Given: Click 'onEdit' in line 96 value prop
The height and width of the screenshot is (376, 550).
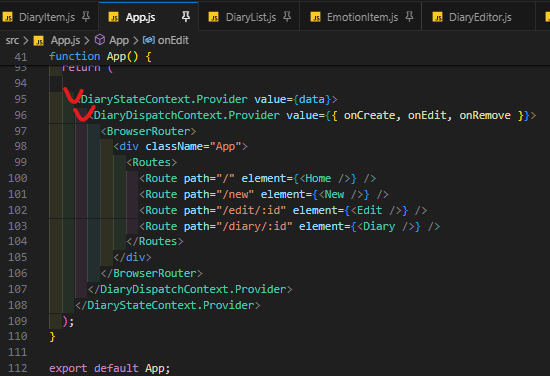Looking at the screenshot, I should click(427, 115).
